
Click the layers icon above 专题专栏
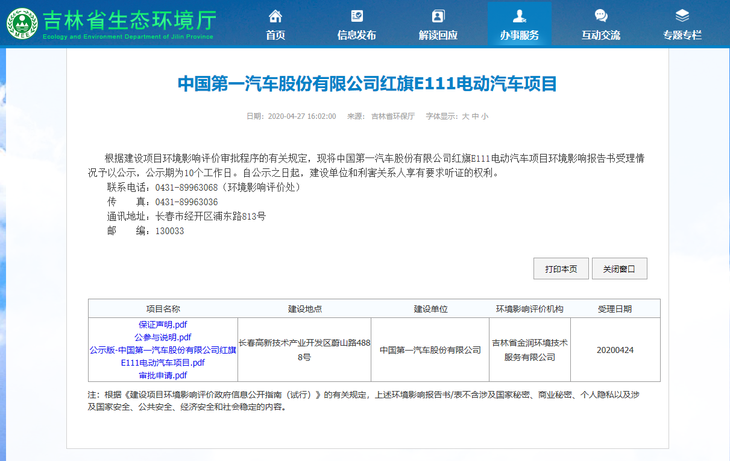(x=682, y=16)
